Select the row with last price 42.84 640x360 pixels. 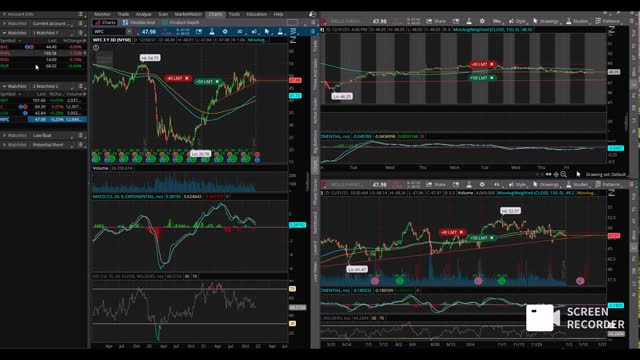43,113
